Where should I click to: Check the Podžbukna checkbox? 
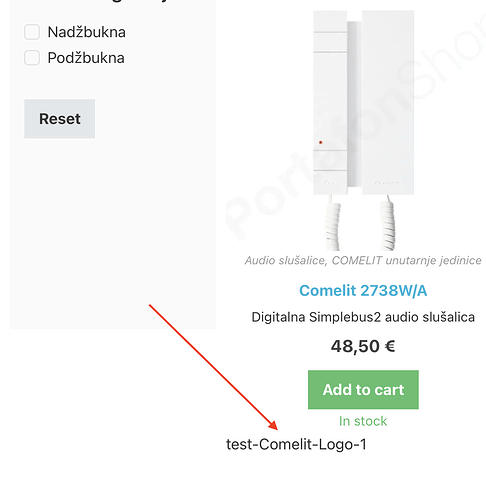(32, 58)
